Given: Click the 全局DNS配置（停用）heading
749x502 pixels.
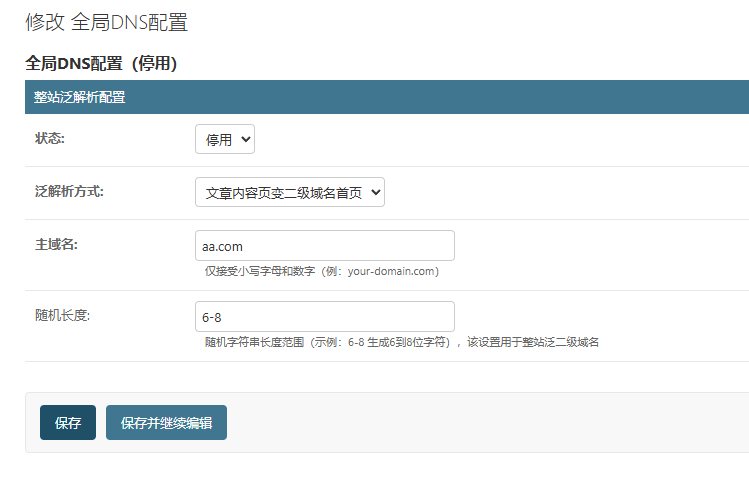Looking at the screenshot, I should click(101, 63).
